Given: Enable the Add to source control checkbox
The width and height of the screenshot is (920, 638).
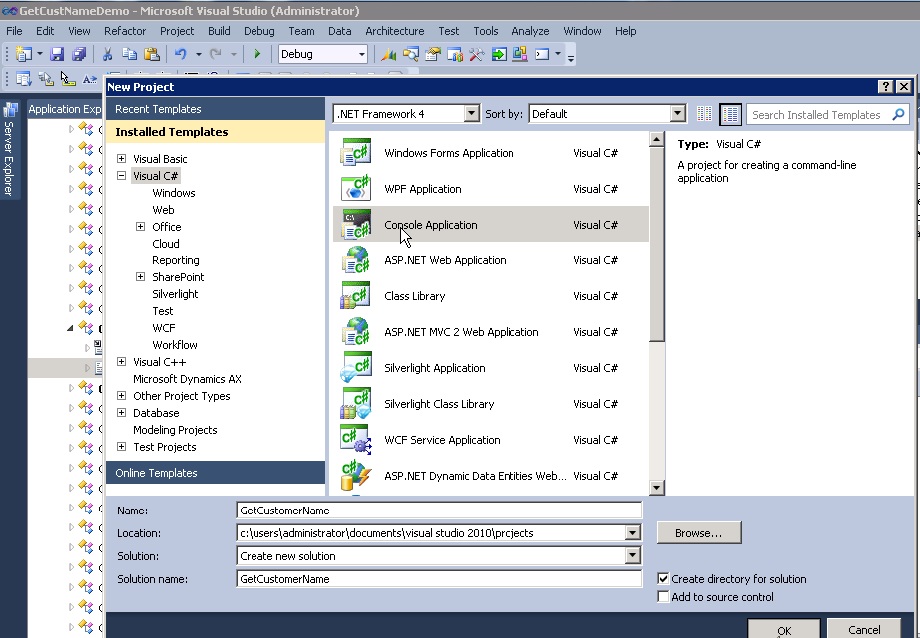Looking at the screenshot, I should 662,596.
